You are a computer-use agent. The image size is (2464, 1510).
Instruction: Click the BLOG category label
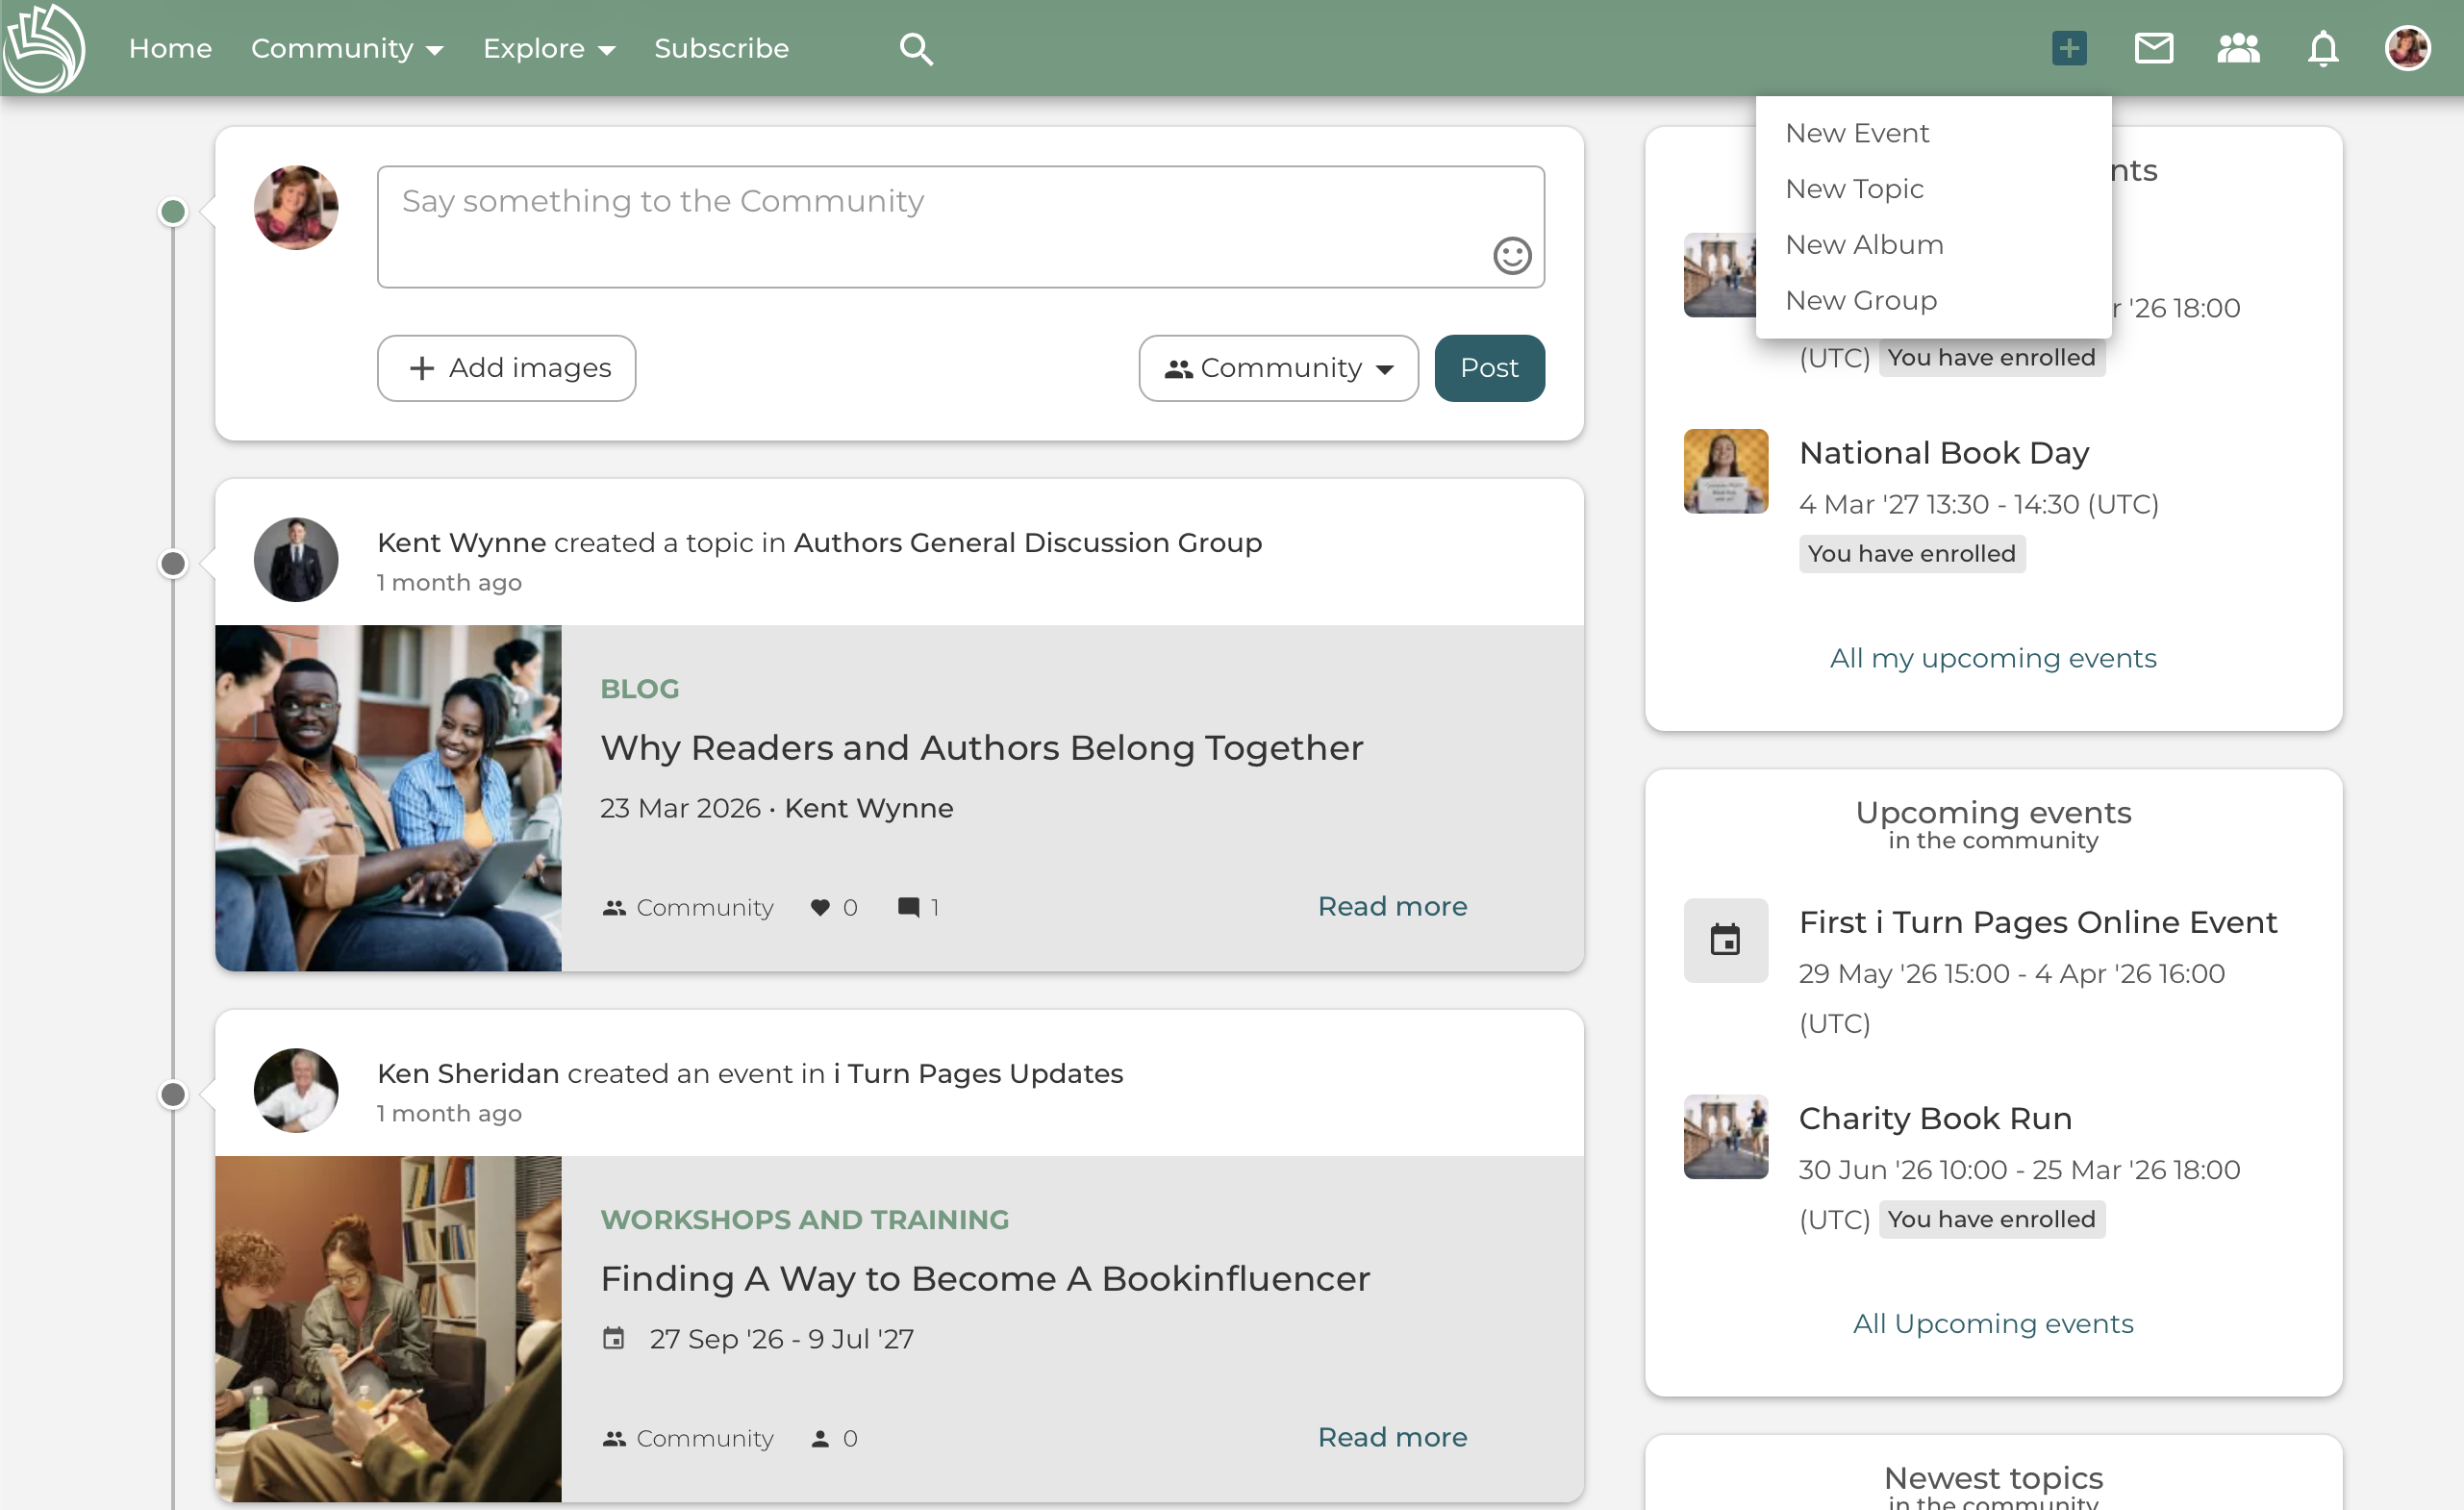tap(640, 689)
